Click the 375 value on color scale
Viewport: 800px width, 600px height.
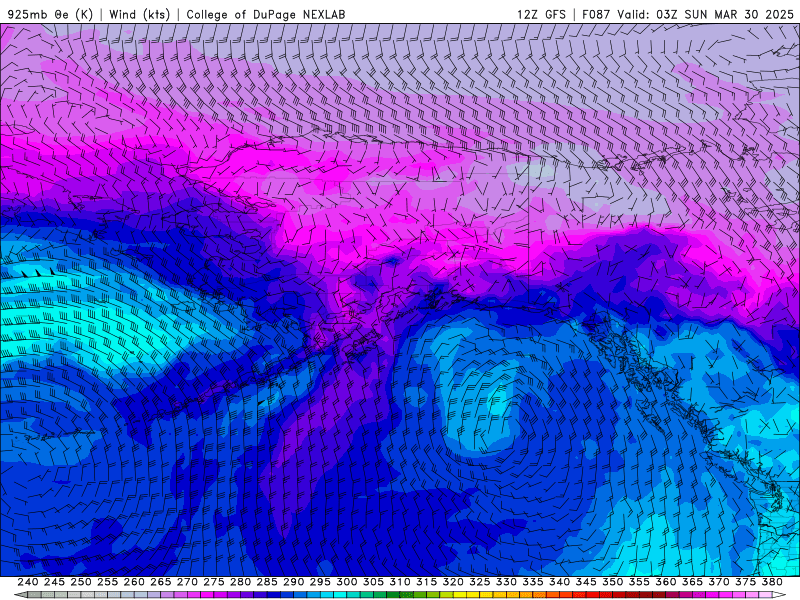[745, 582]
